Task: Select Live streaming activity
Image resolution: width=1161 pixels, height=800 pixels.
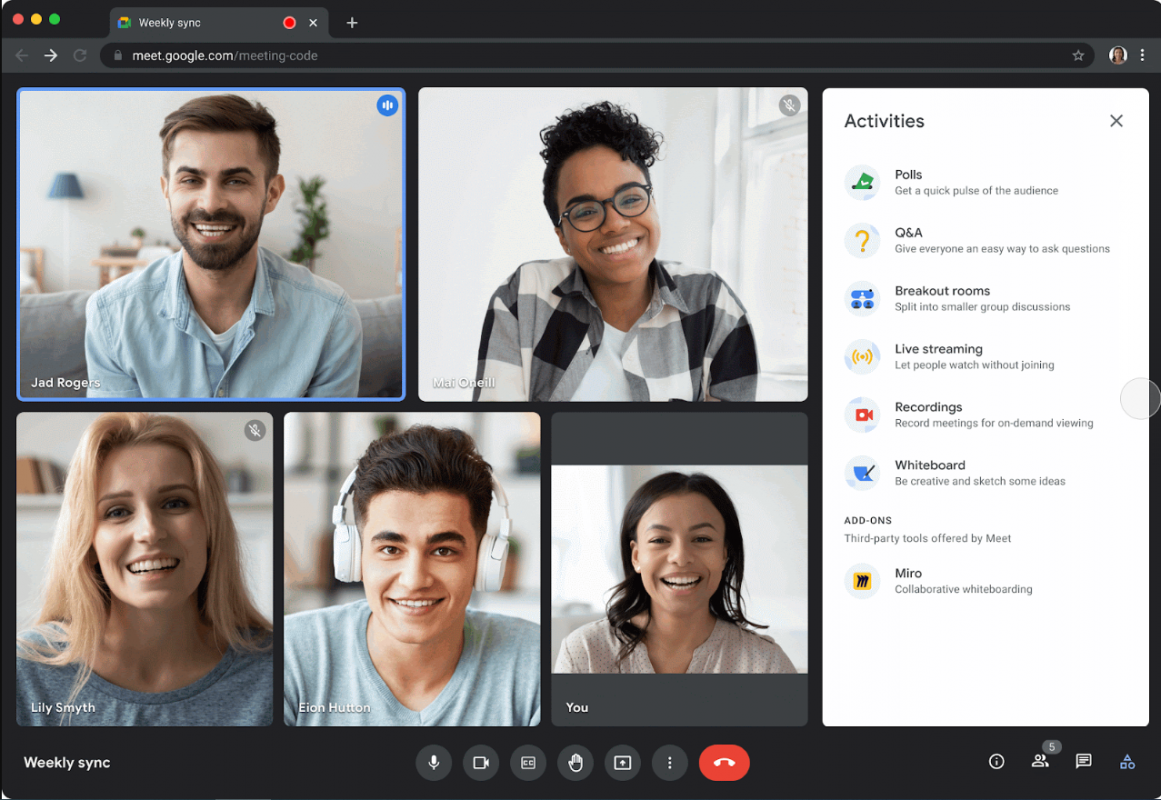Action: pyautogui.click(x=985, y=357)
